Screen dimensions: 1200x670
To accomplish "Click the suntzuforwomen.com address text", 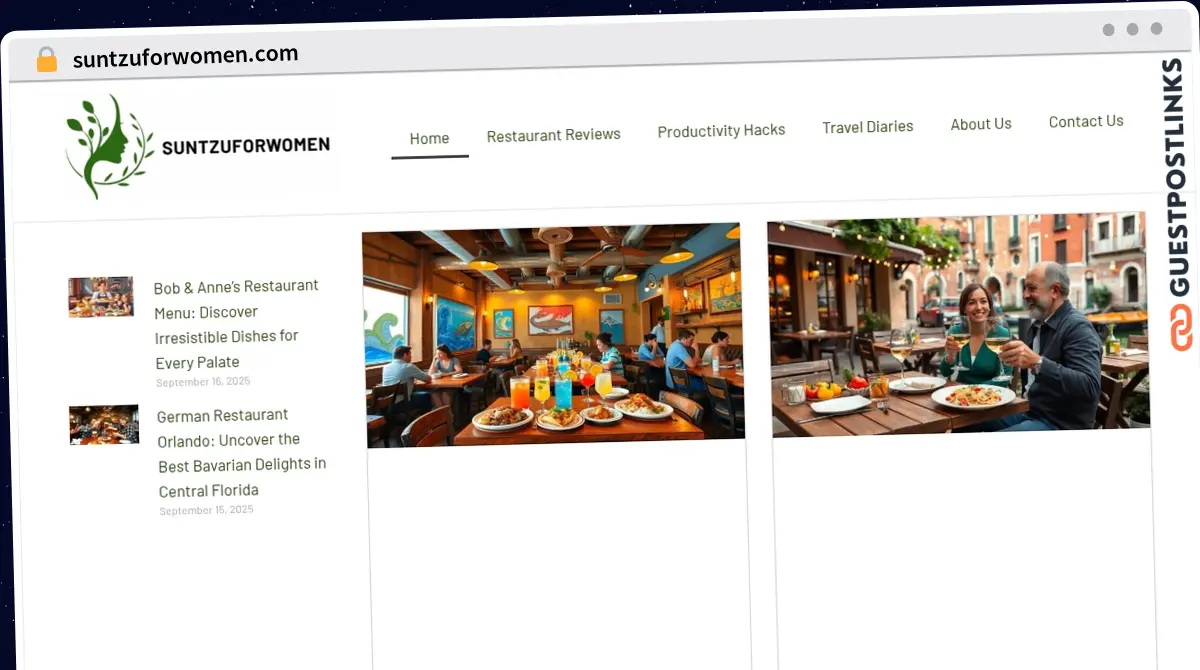I will 185,56.
